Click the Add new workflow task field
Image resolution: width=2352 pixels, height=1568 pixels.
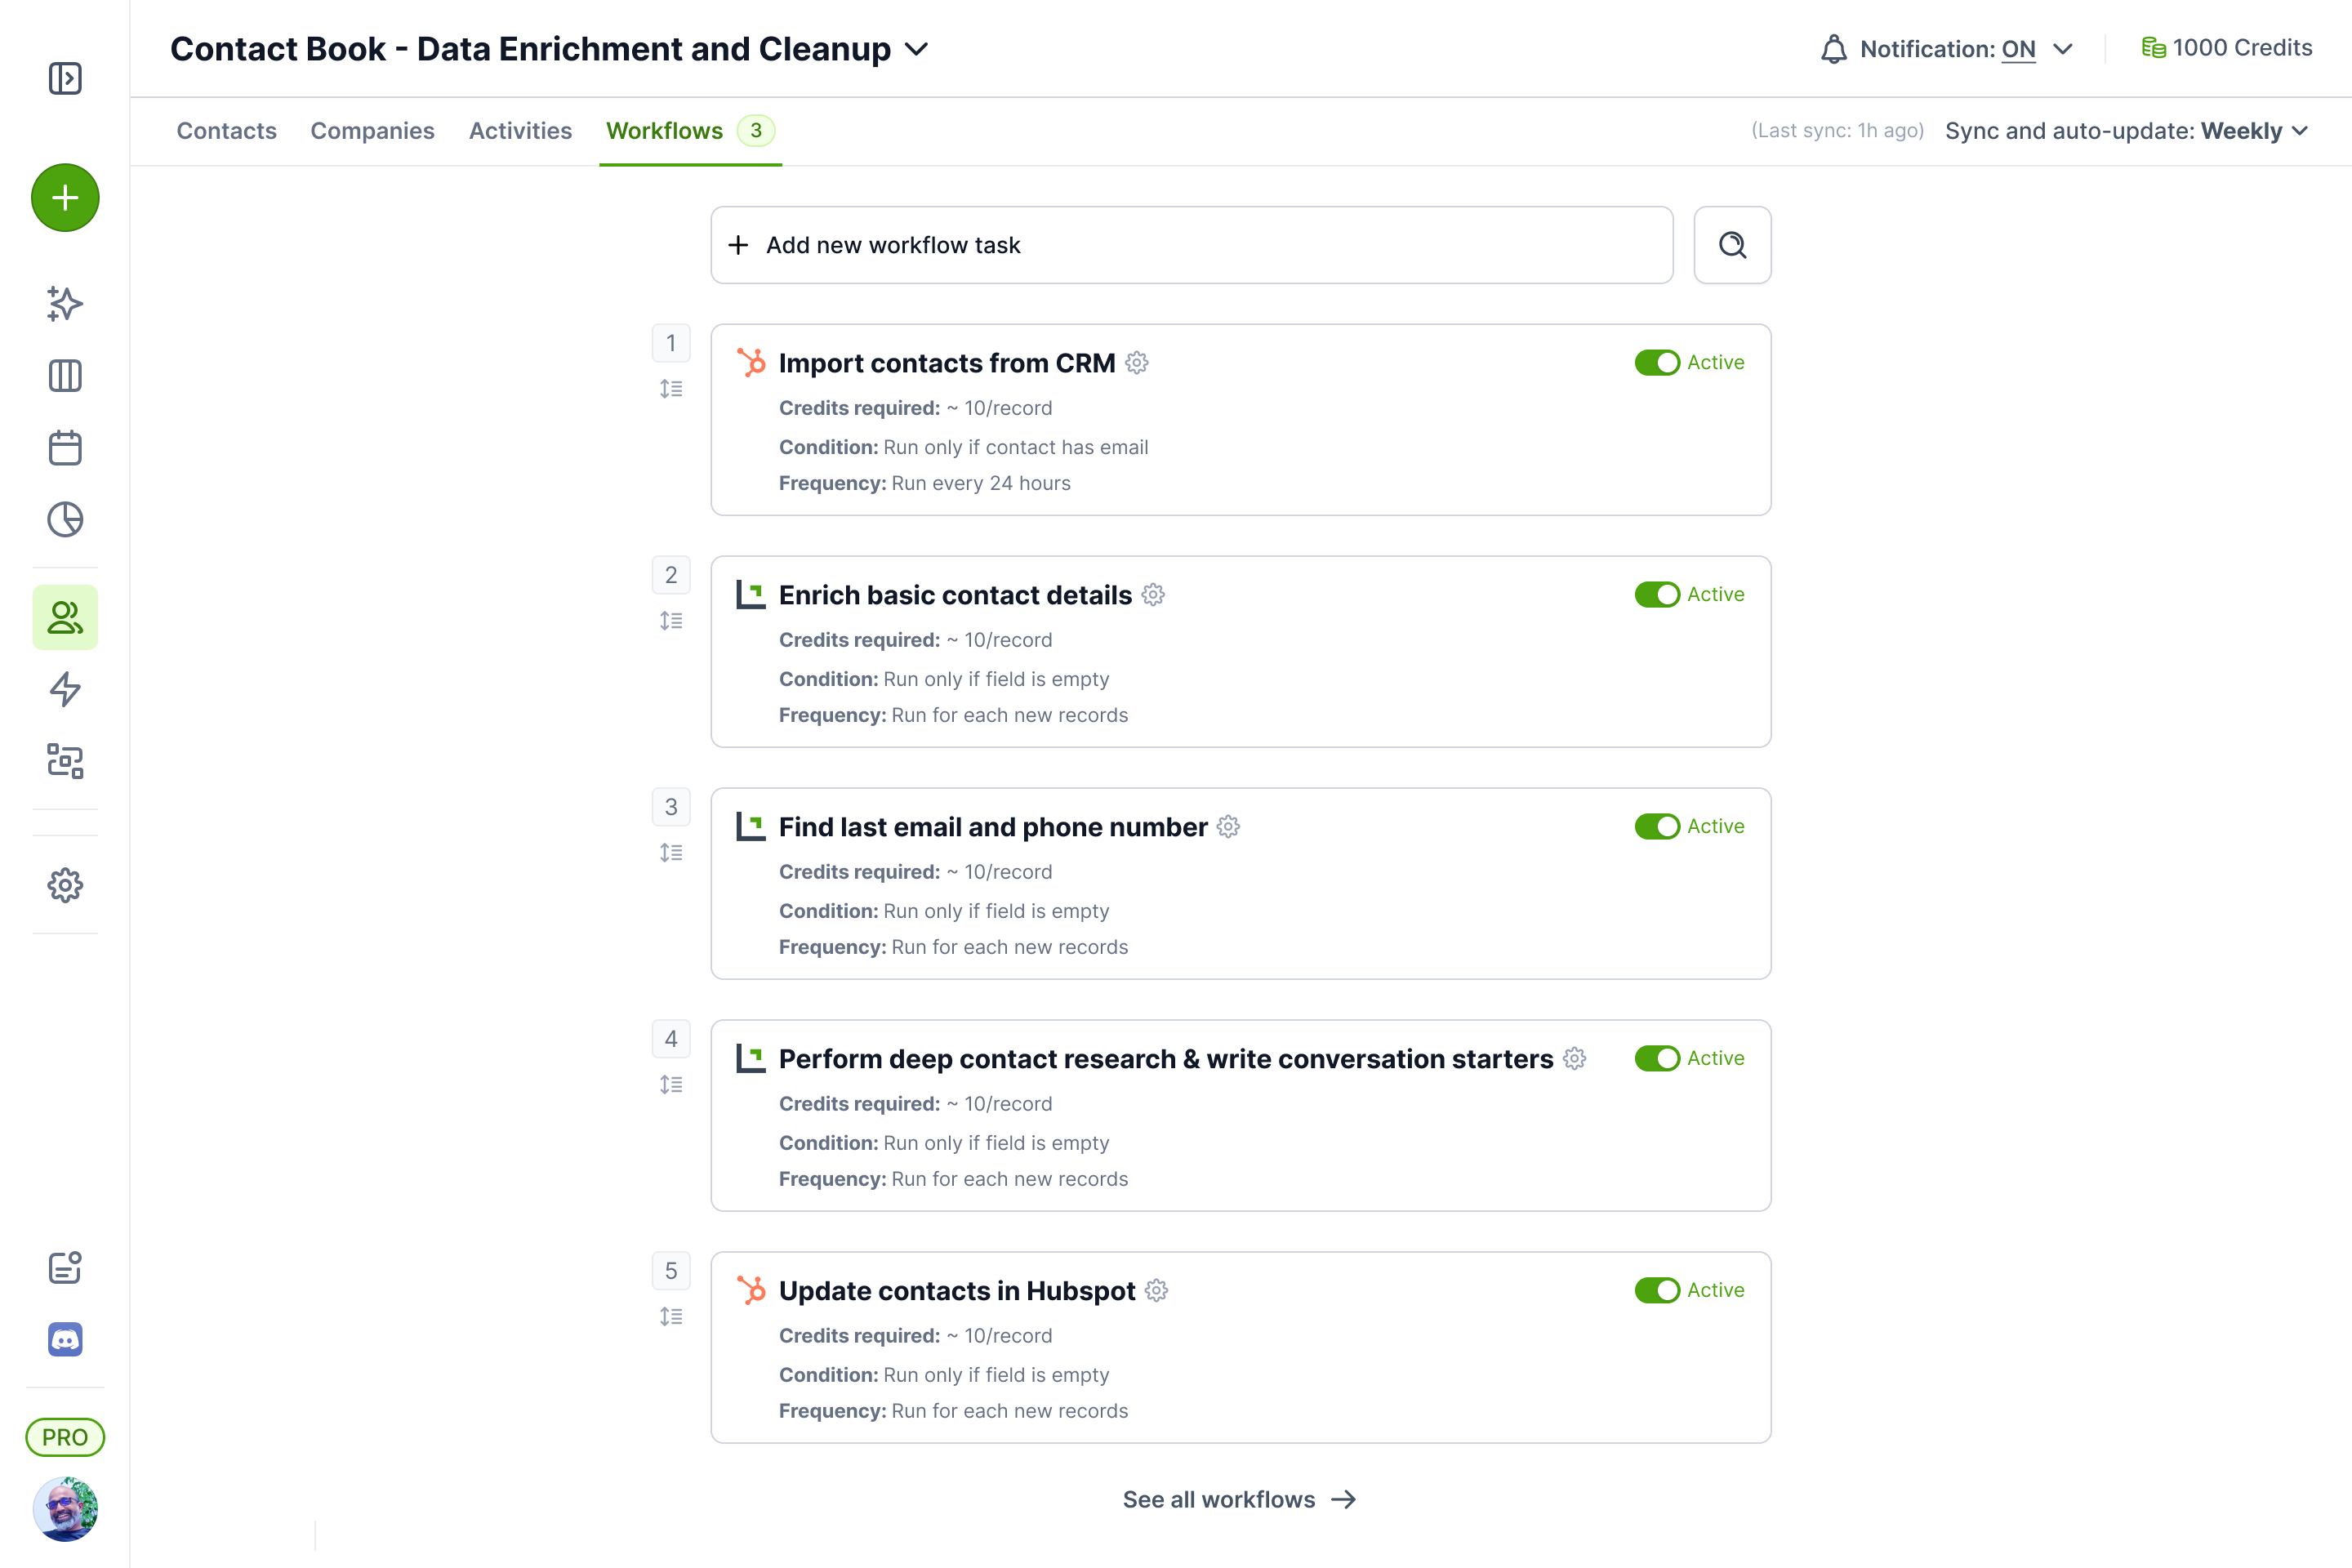(x=1191, y=245)
